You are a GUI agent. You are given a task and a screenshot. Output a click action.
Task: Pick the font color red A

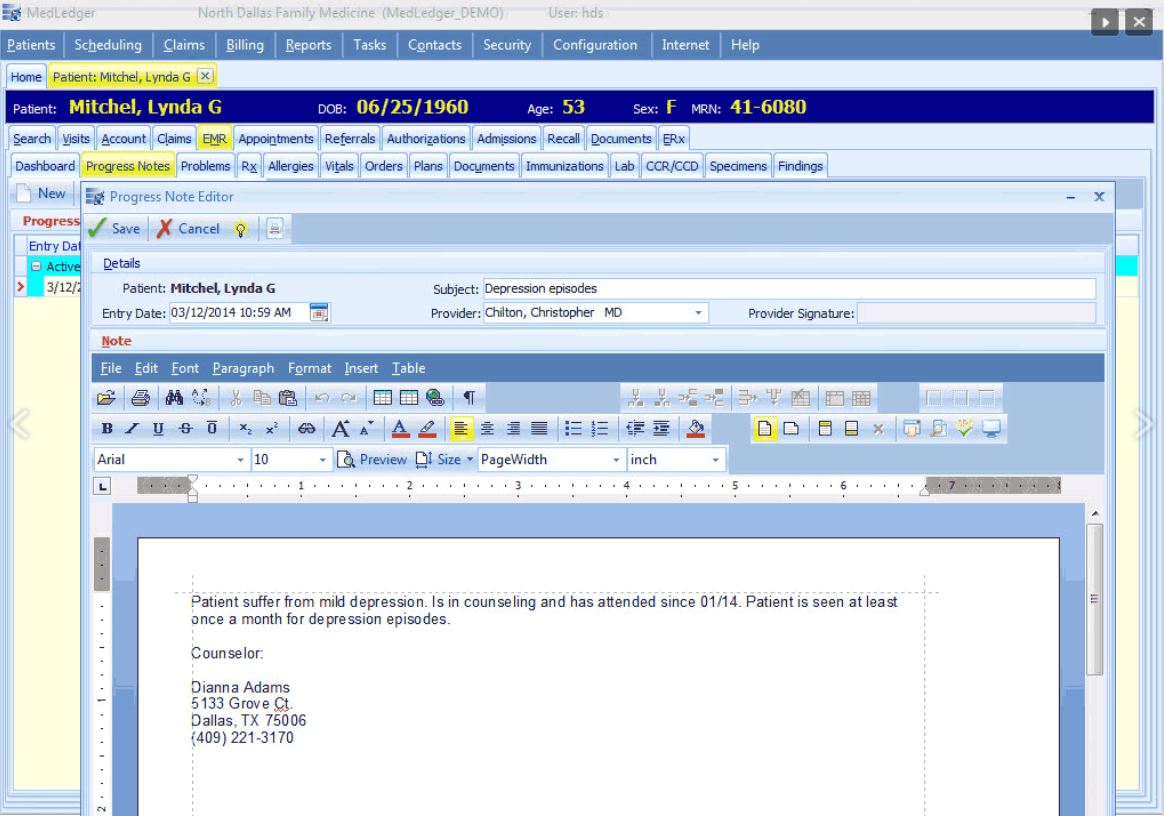[x=399, y=428]
